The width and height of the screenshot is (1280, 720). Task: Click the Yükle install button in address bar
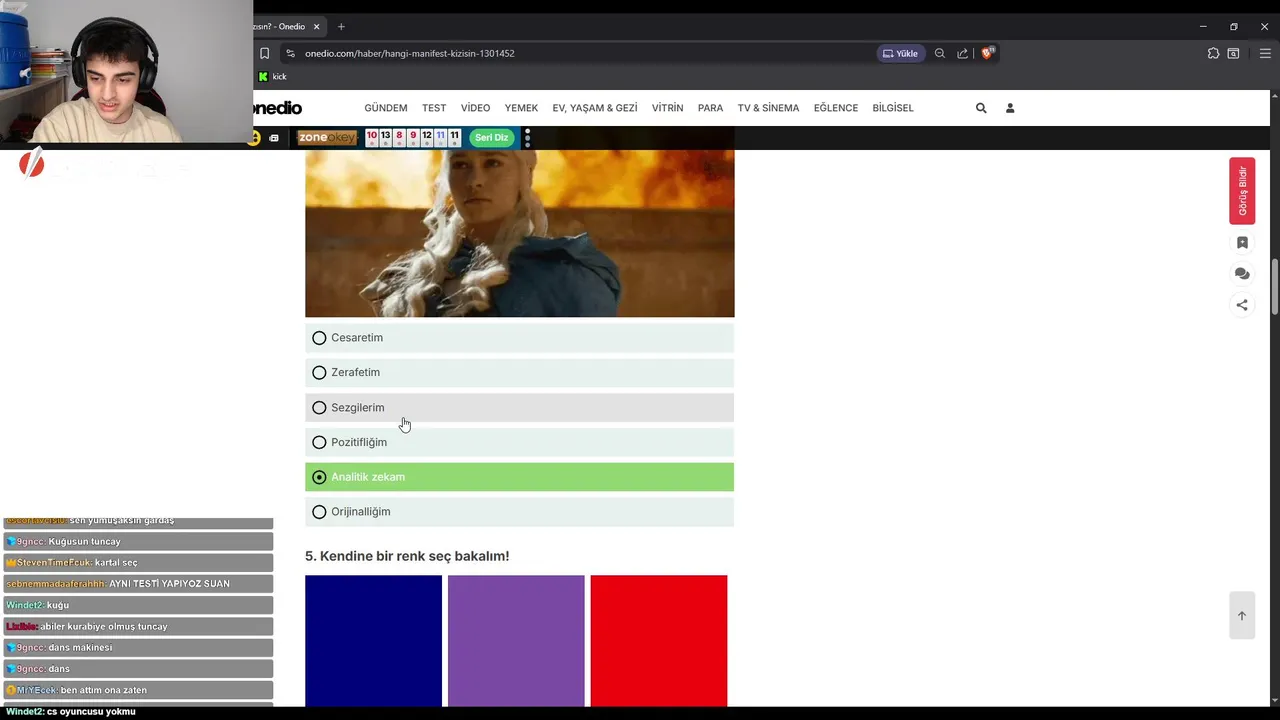[900, 53]
